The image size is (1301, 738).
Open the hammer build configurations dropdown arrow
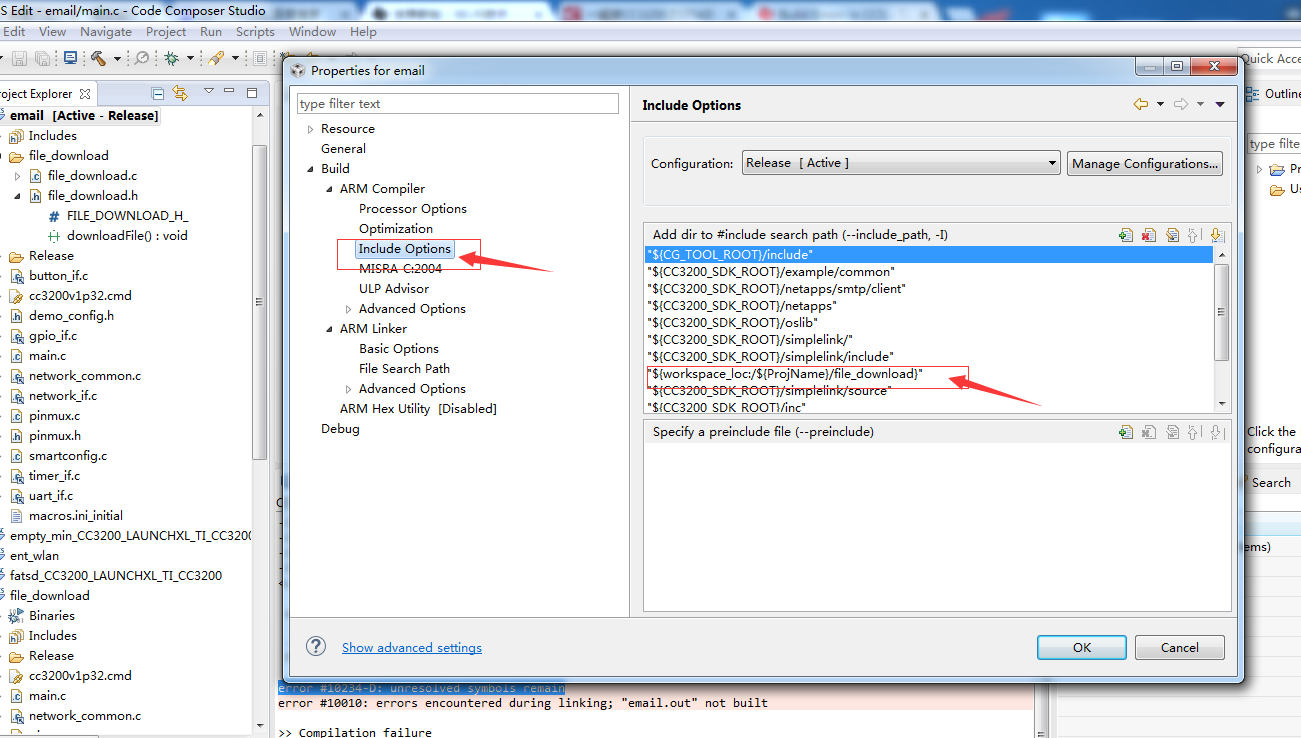click(x=116, y=58)
